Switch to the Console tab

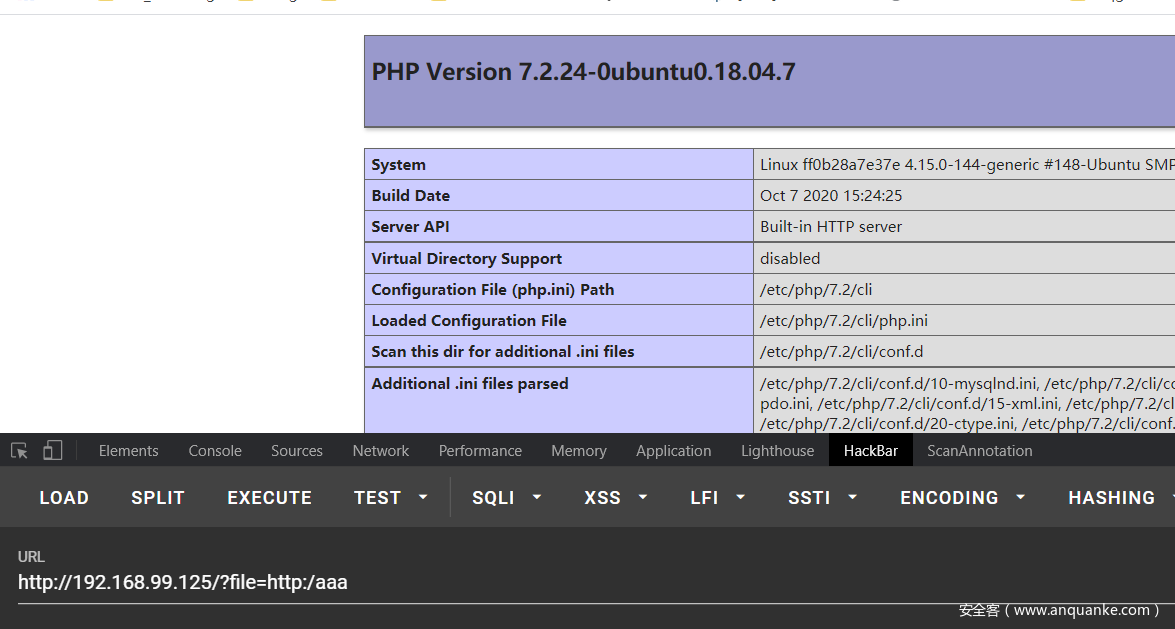215,451
